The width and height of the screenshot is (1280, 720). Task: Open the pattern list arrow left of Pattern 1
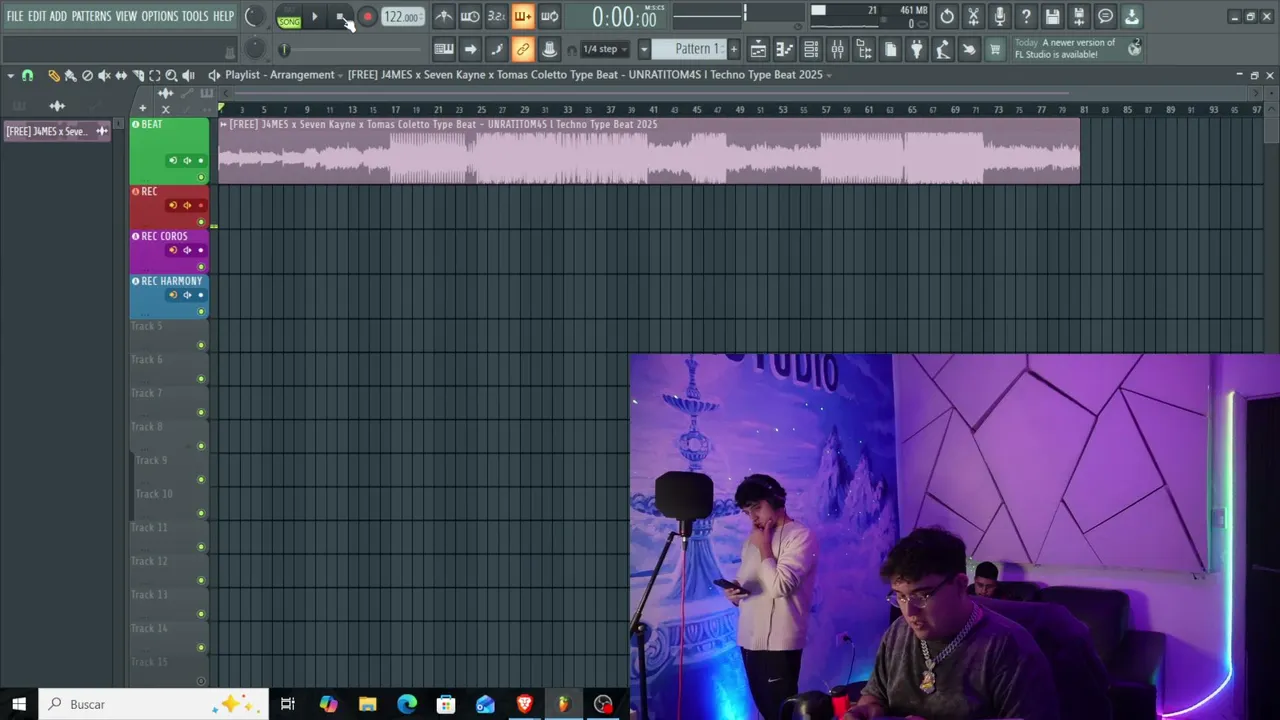(x=644, y=49)
